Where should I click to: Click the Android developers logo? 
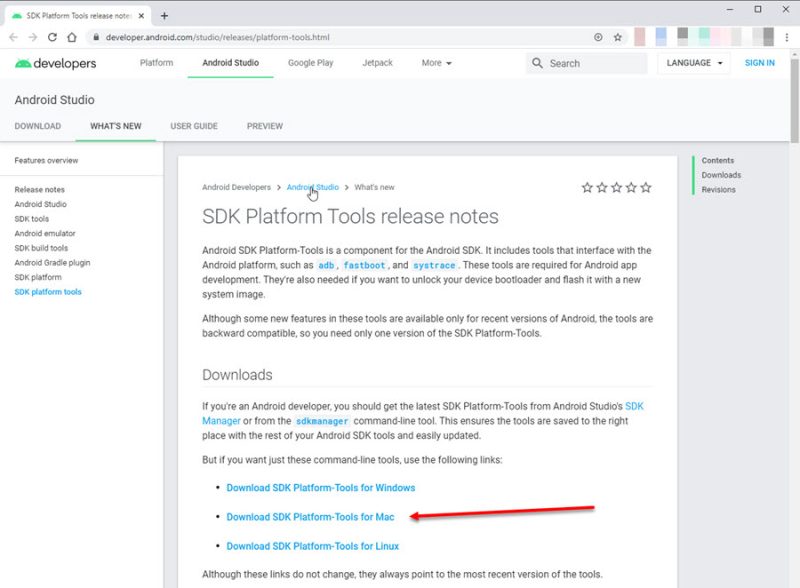[x=56, y=63]
